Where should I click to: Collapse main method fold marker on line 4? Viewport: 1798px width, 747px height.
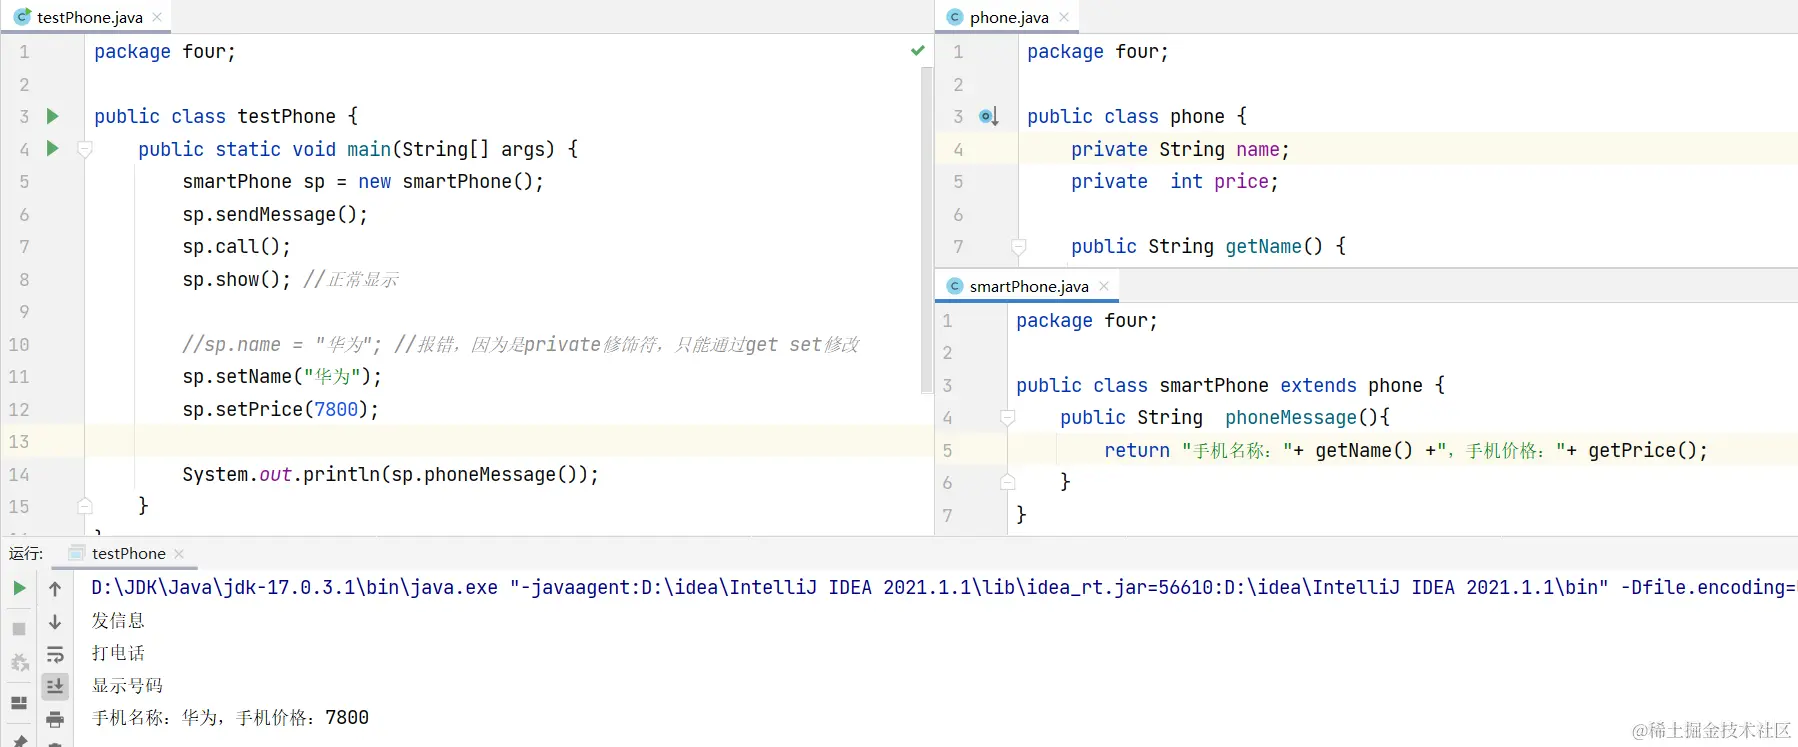85,149
